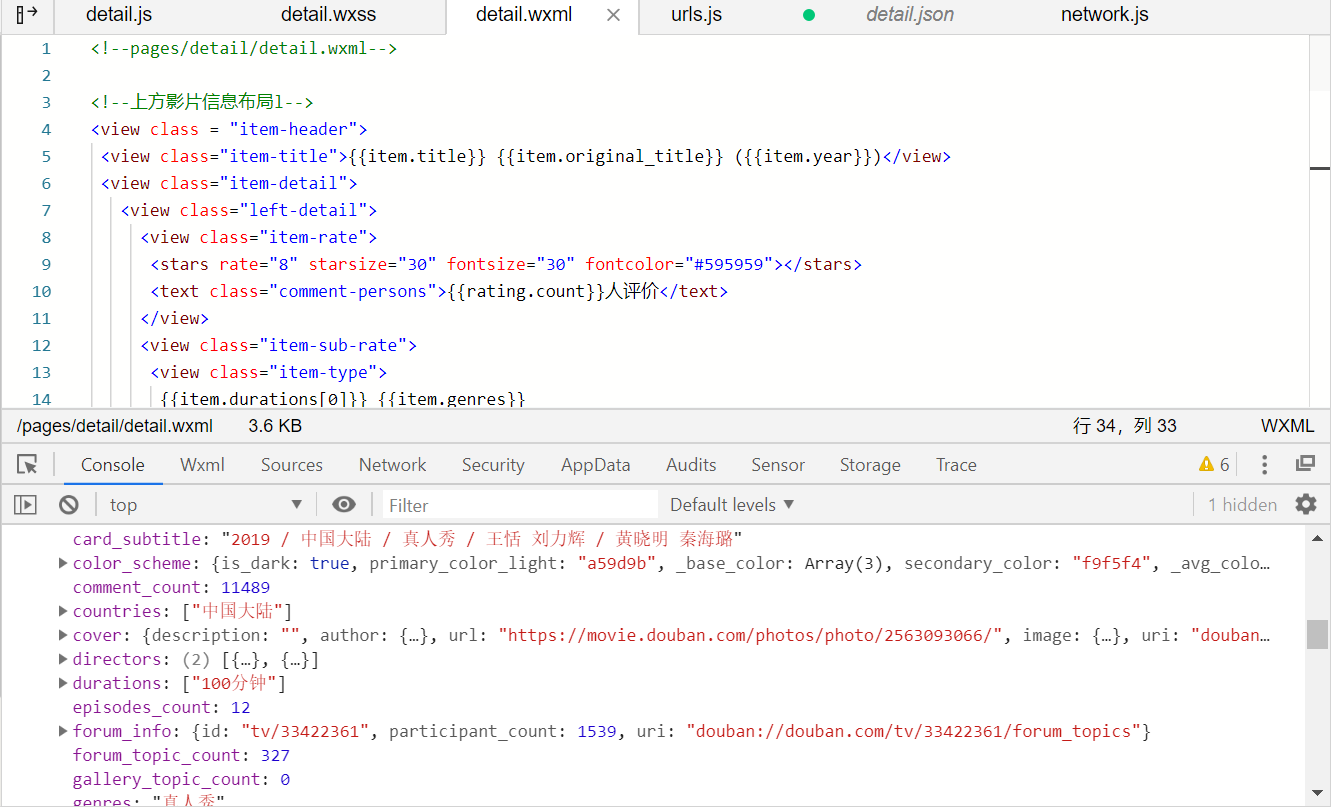
Task: Click the card_subtitle string value
Action: pyautogui.click(x=482, y=540)
